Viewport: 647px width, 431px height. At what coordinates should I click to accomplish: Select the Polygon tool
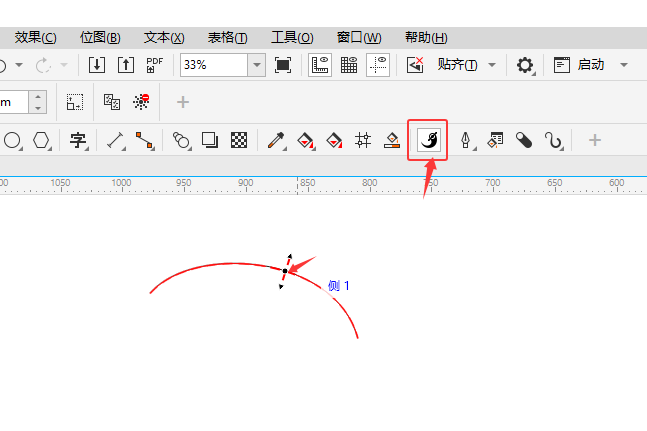click(41, 140)
